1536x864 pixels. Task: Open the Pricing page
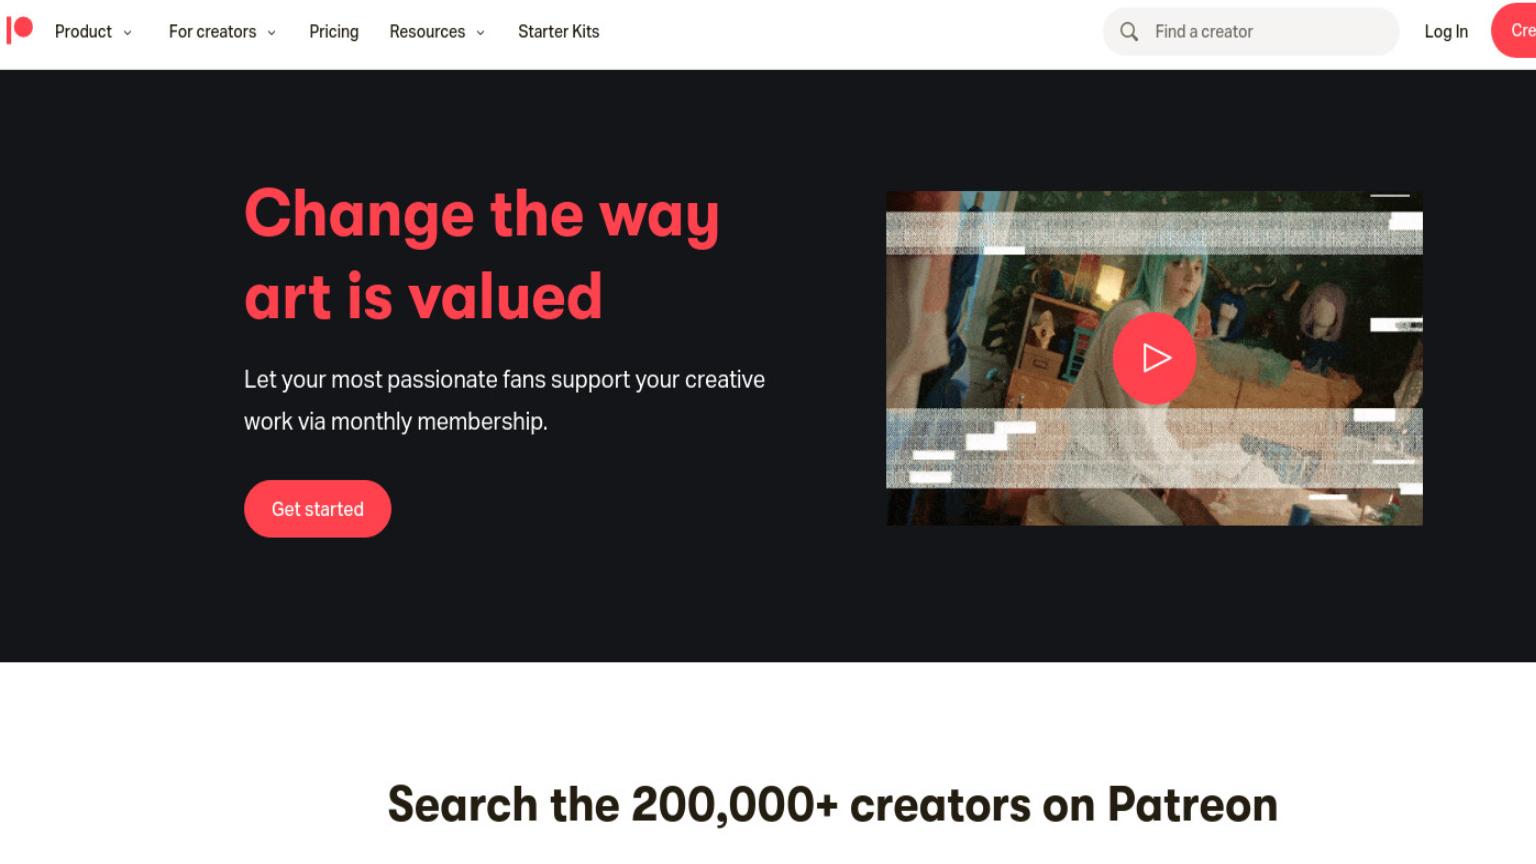334,32
